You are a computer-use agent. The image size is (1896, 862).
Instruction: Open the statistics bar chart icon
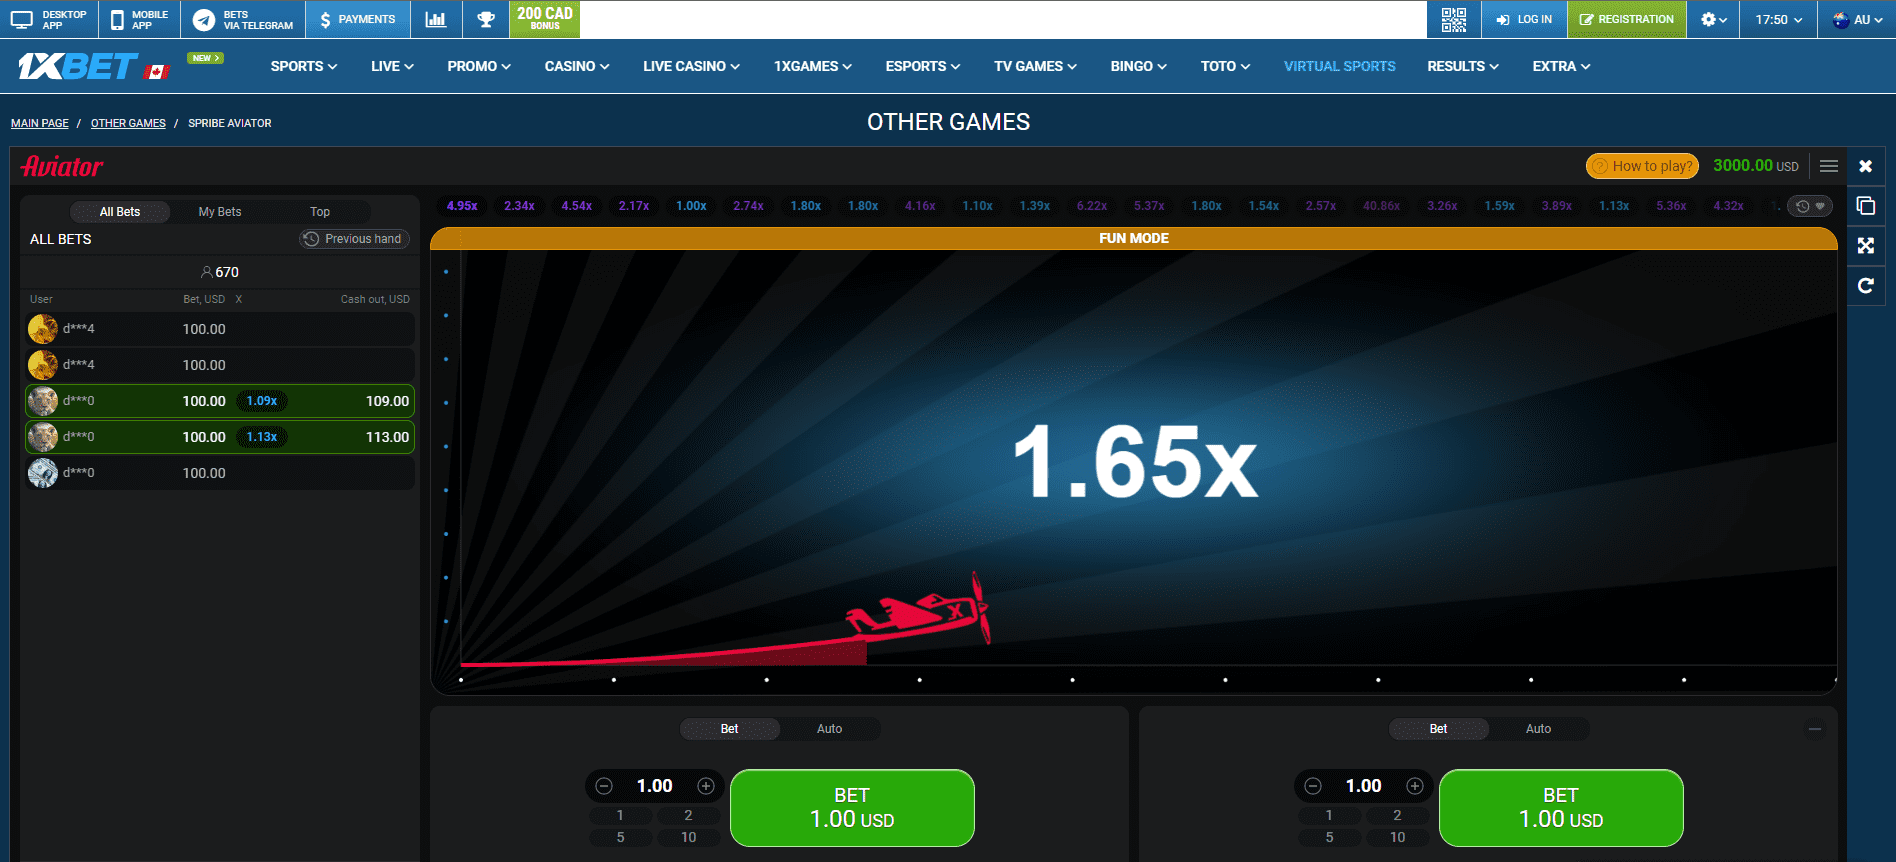pos(436,19)
